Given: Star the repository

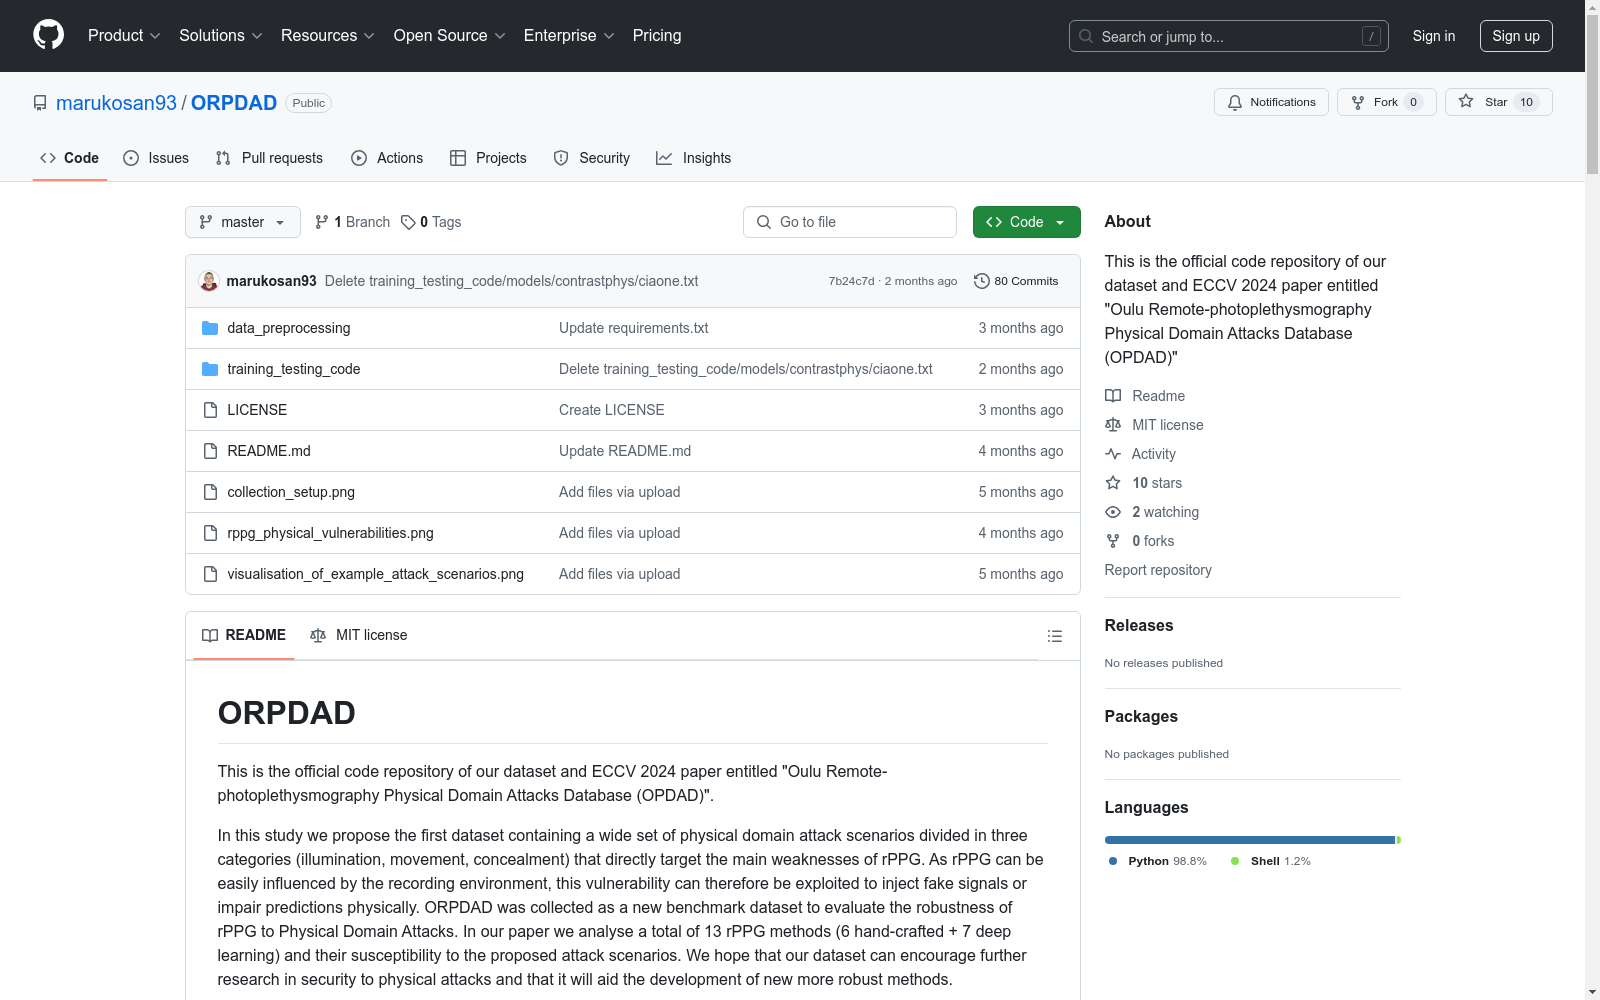Looking at the screenshot, I should click(1498, 102).
